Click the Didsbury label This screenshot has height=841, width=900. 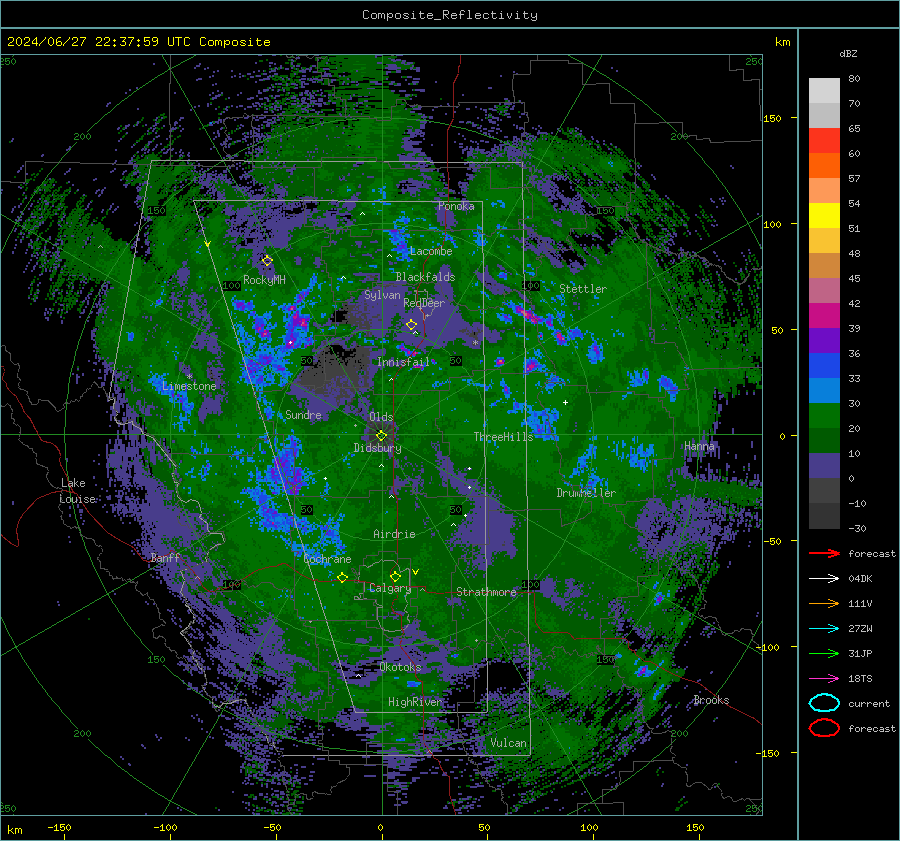point(378,448)
